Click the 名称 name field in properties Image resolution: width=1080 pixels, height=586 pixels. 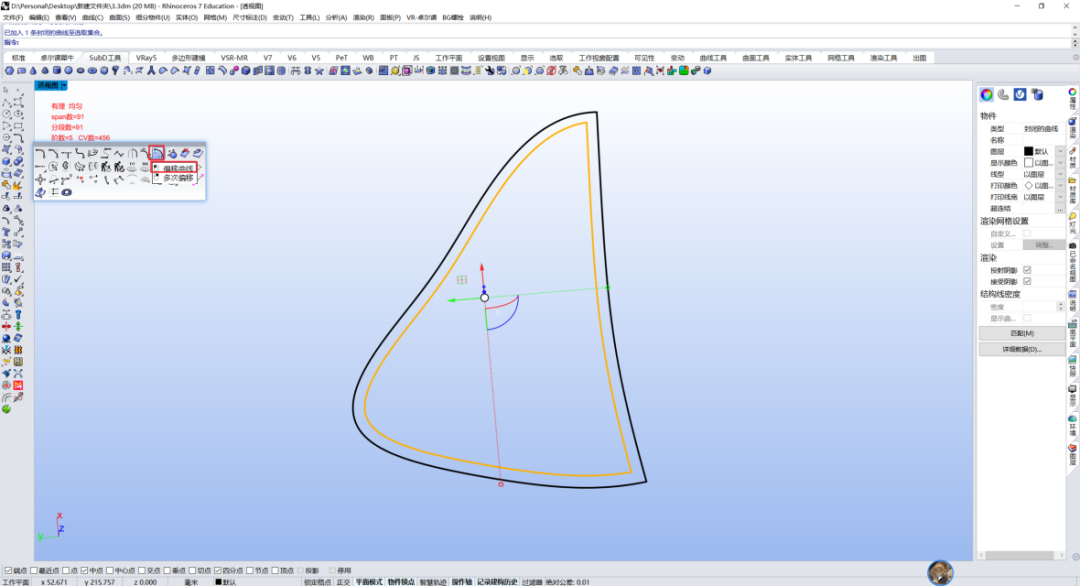click(1043, 140)
